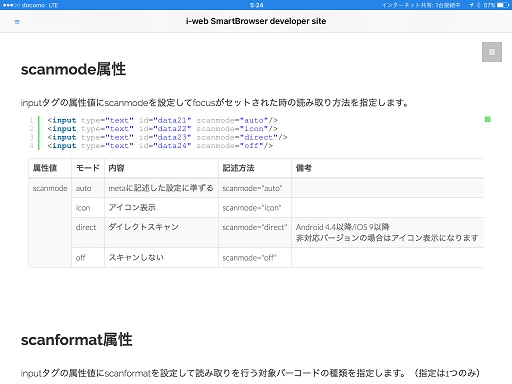Screen dimensions: 512x384
Task: Click the 備考 column header
Action: [388, 168]
